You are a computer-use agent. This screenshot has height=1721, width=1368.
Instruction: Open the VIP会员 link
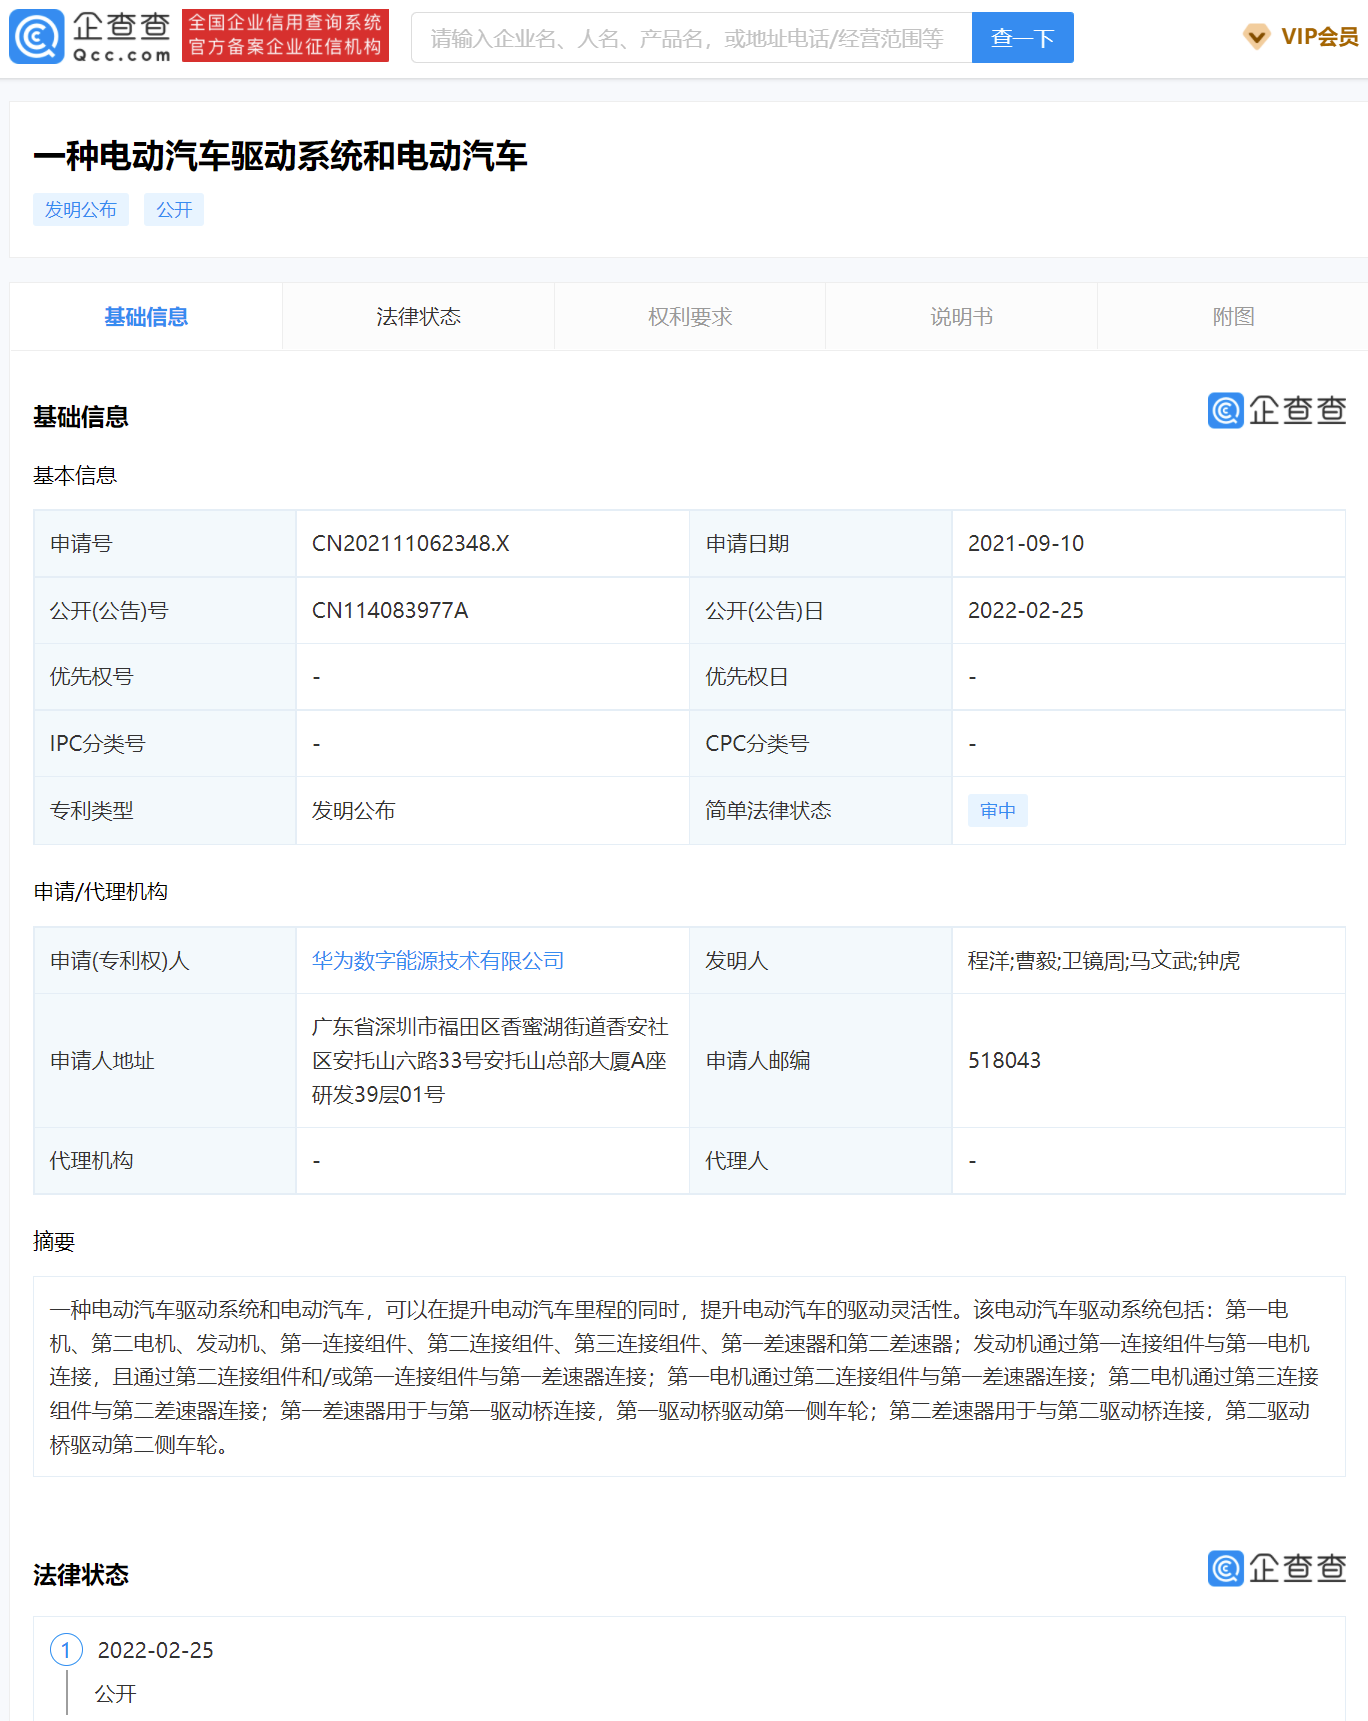[1319, 37]
